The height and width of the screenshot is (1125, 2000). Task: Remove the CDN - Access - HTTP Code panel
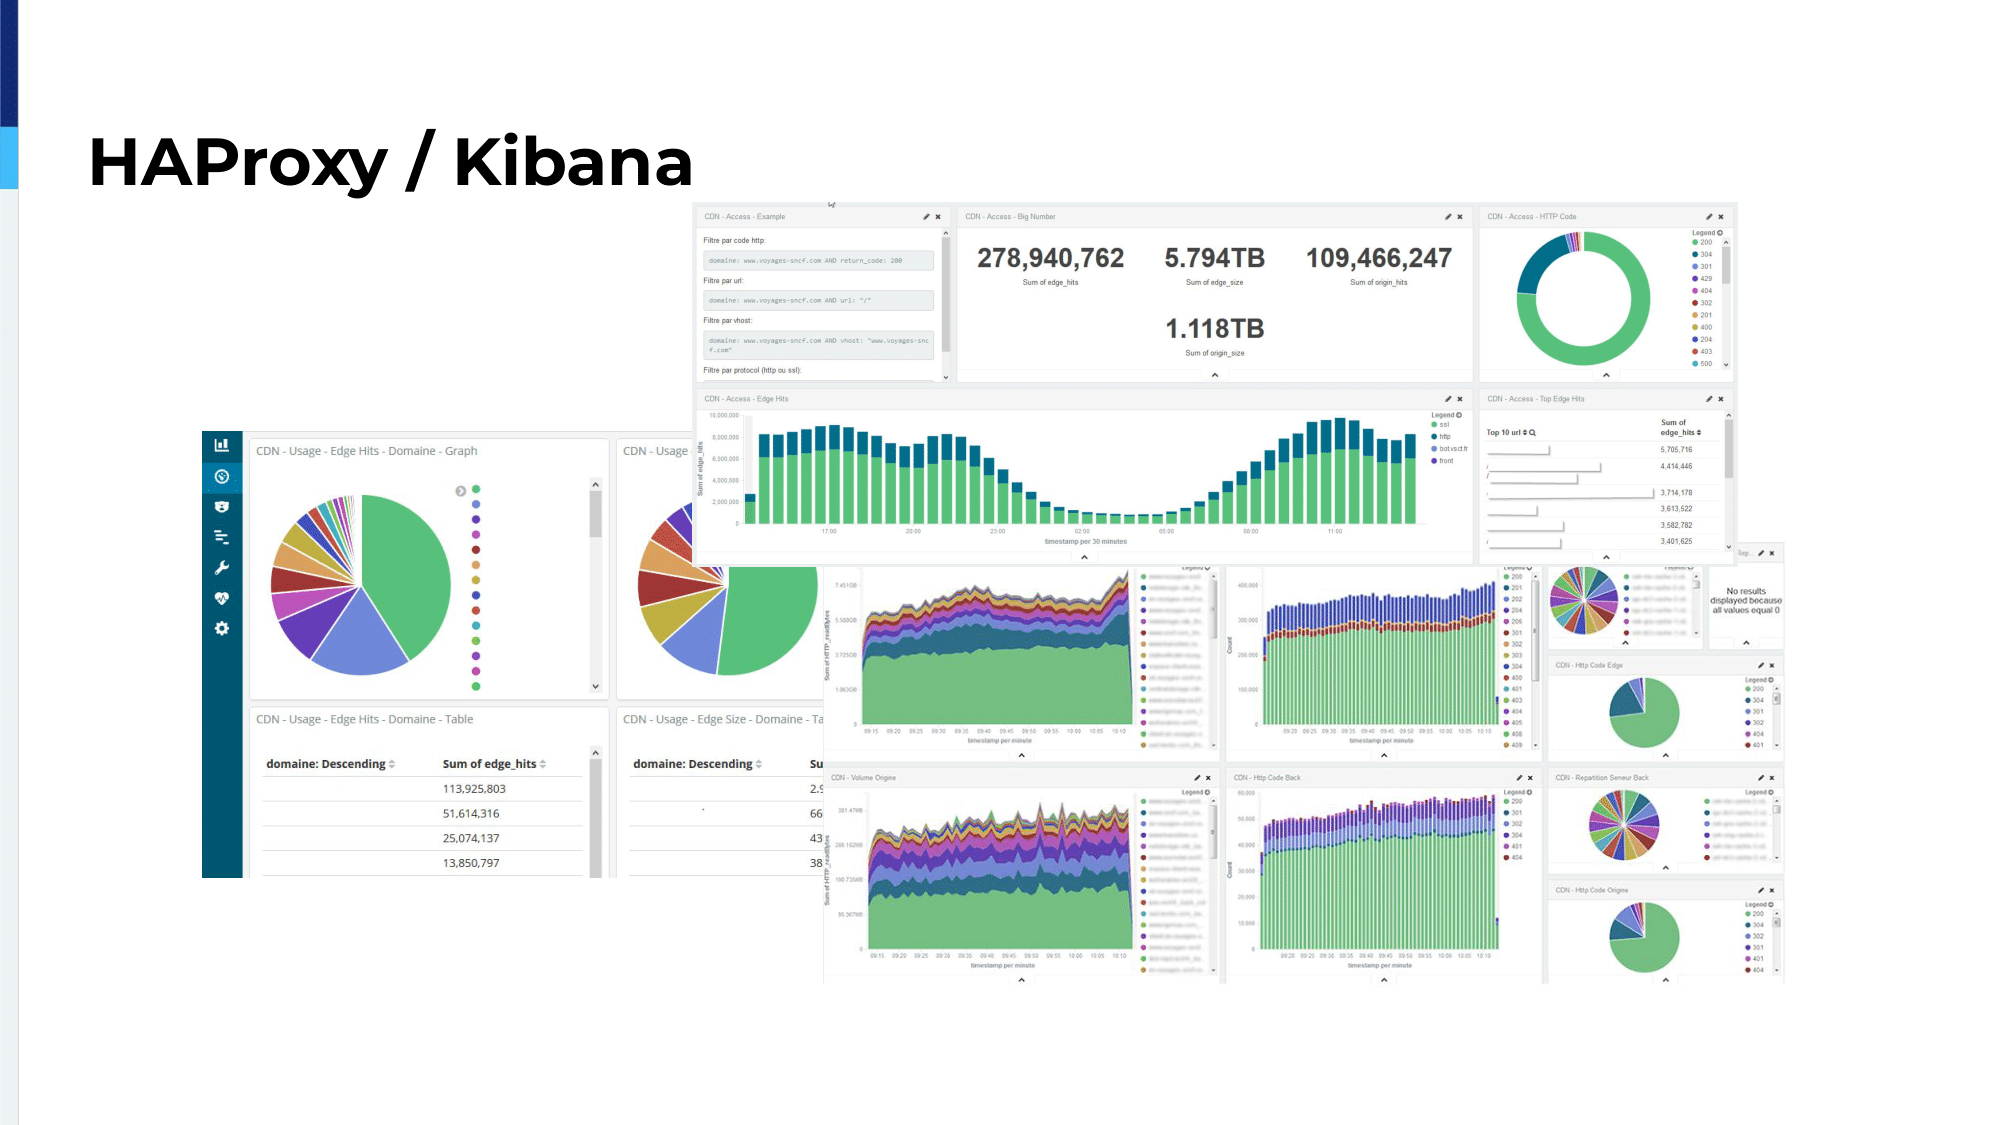[1721, 217]
